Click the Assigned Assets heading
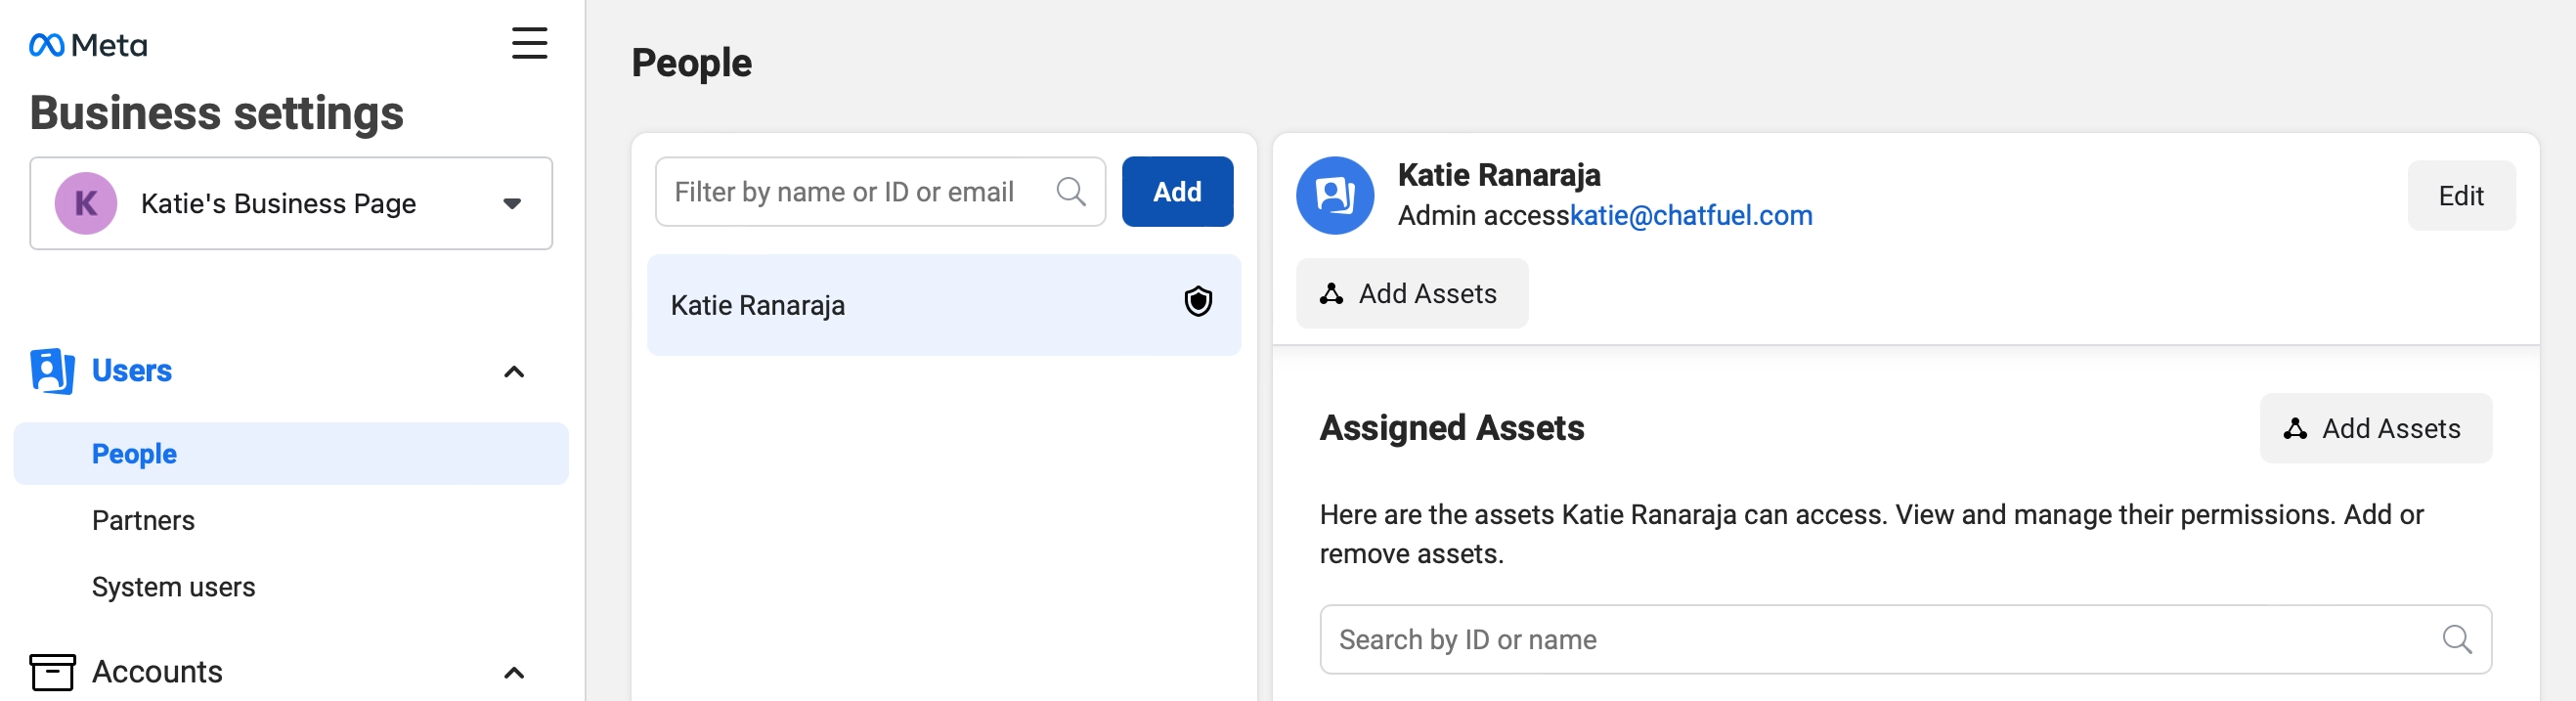 (x=1452, y=428)
